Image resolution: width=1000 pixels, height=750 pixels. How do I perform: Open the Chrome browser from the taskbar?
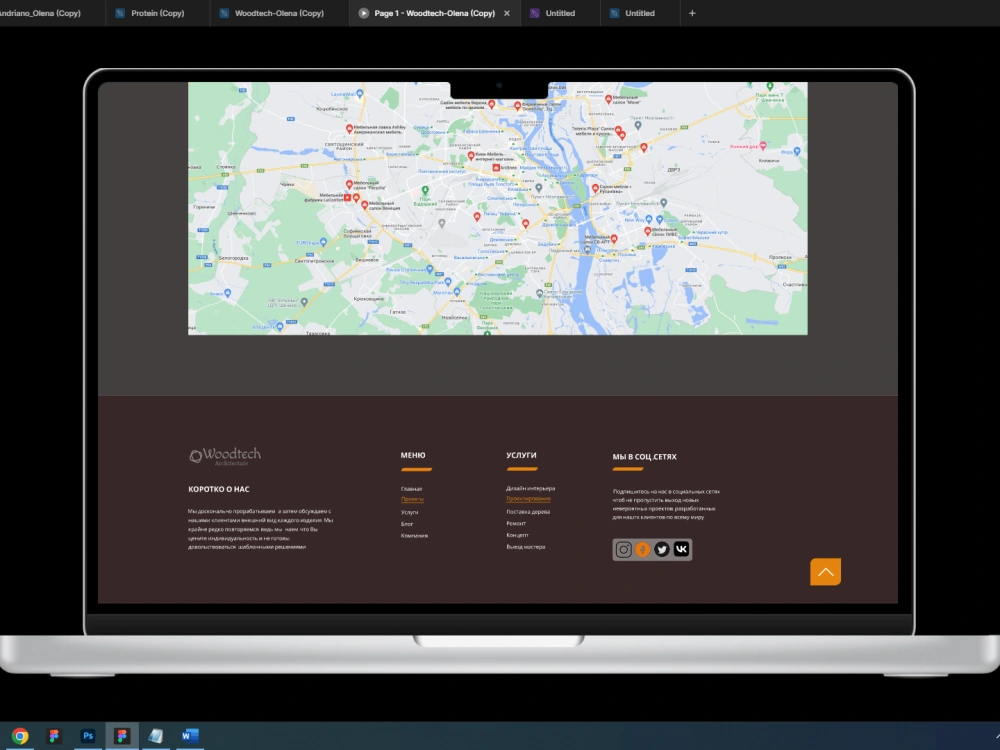(x=20, y=736)
